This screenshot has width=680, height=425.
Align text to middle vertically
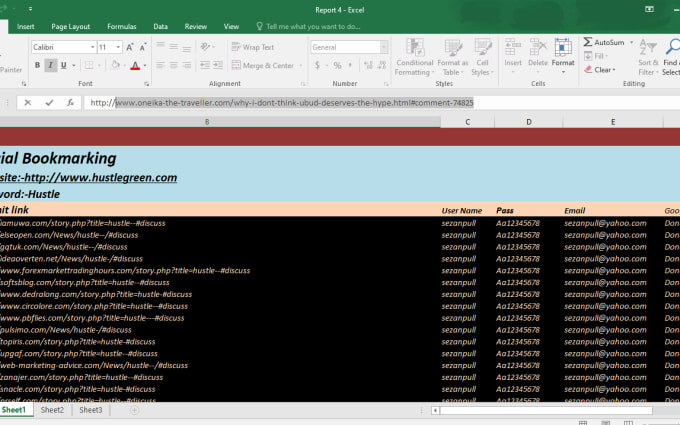point(173,47)
